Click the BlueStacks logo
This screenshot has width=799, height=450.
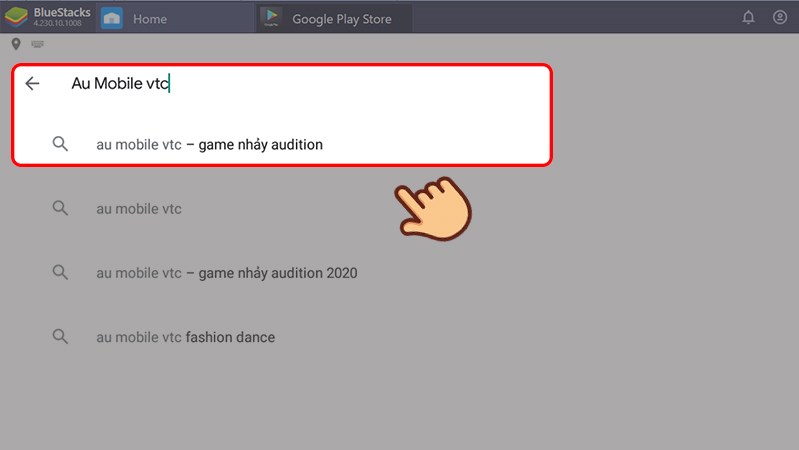point(16,17)
